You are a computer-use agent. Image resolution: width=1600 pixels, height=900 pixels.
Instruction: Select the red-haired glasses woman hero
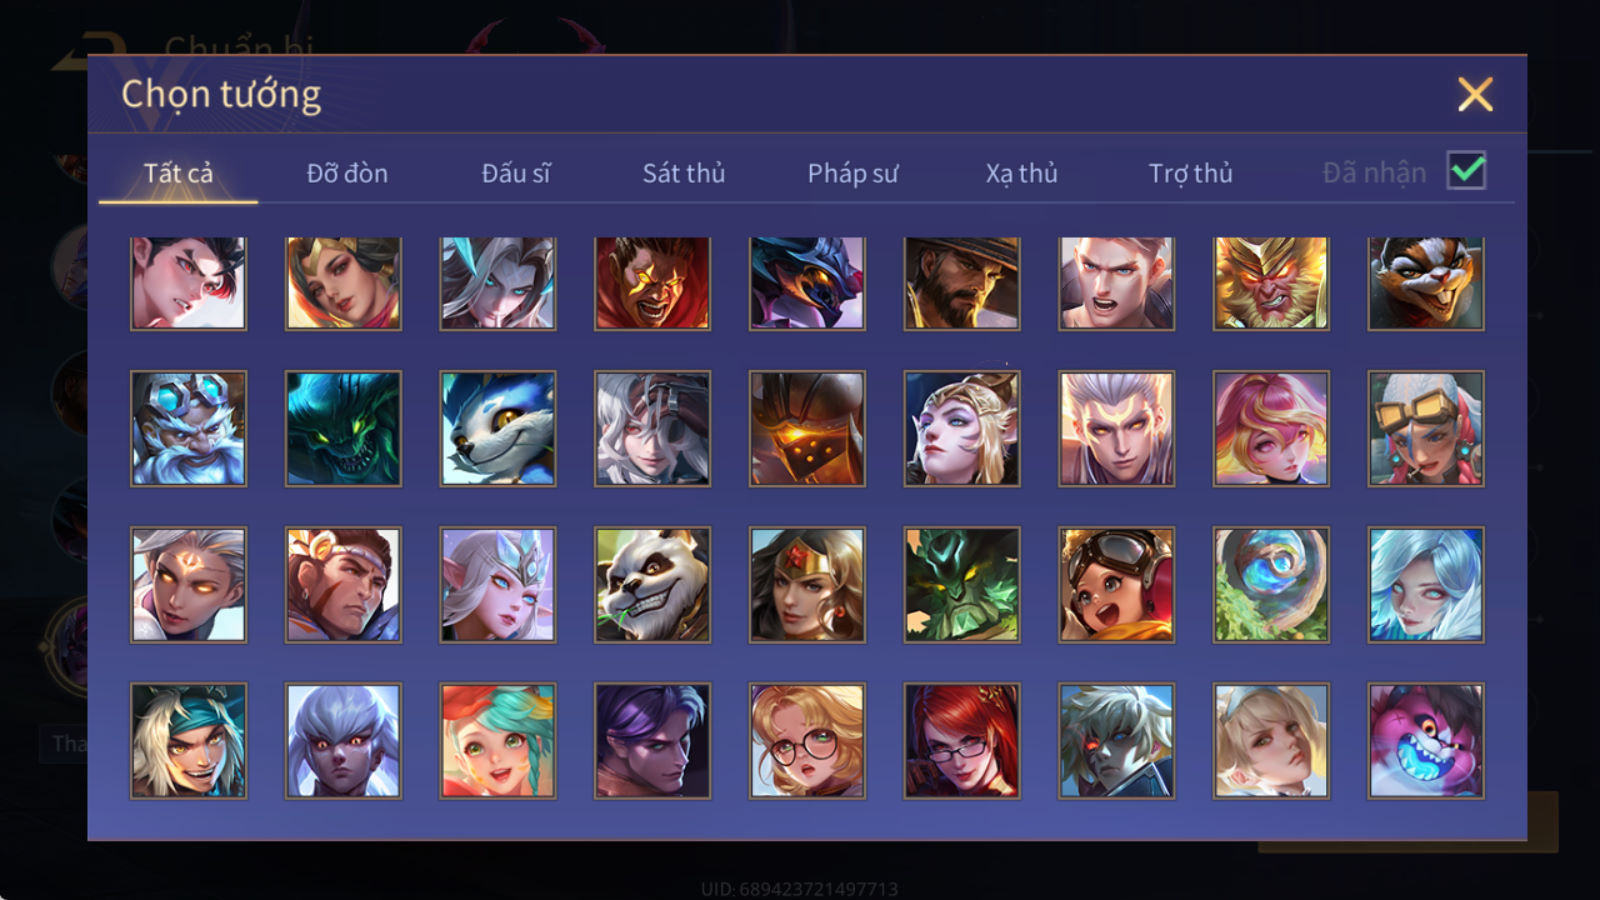point(962,741)
